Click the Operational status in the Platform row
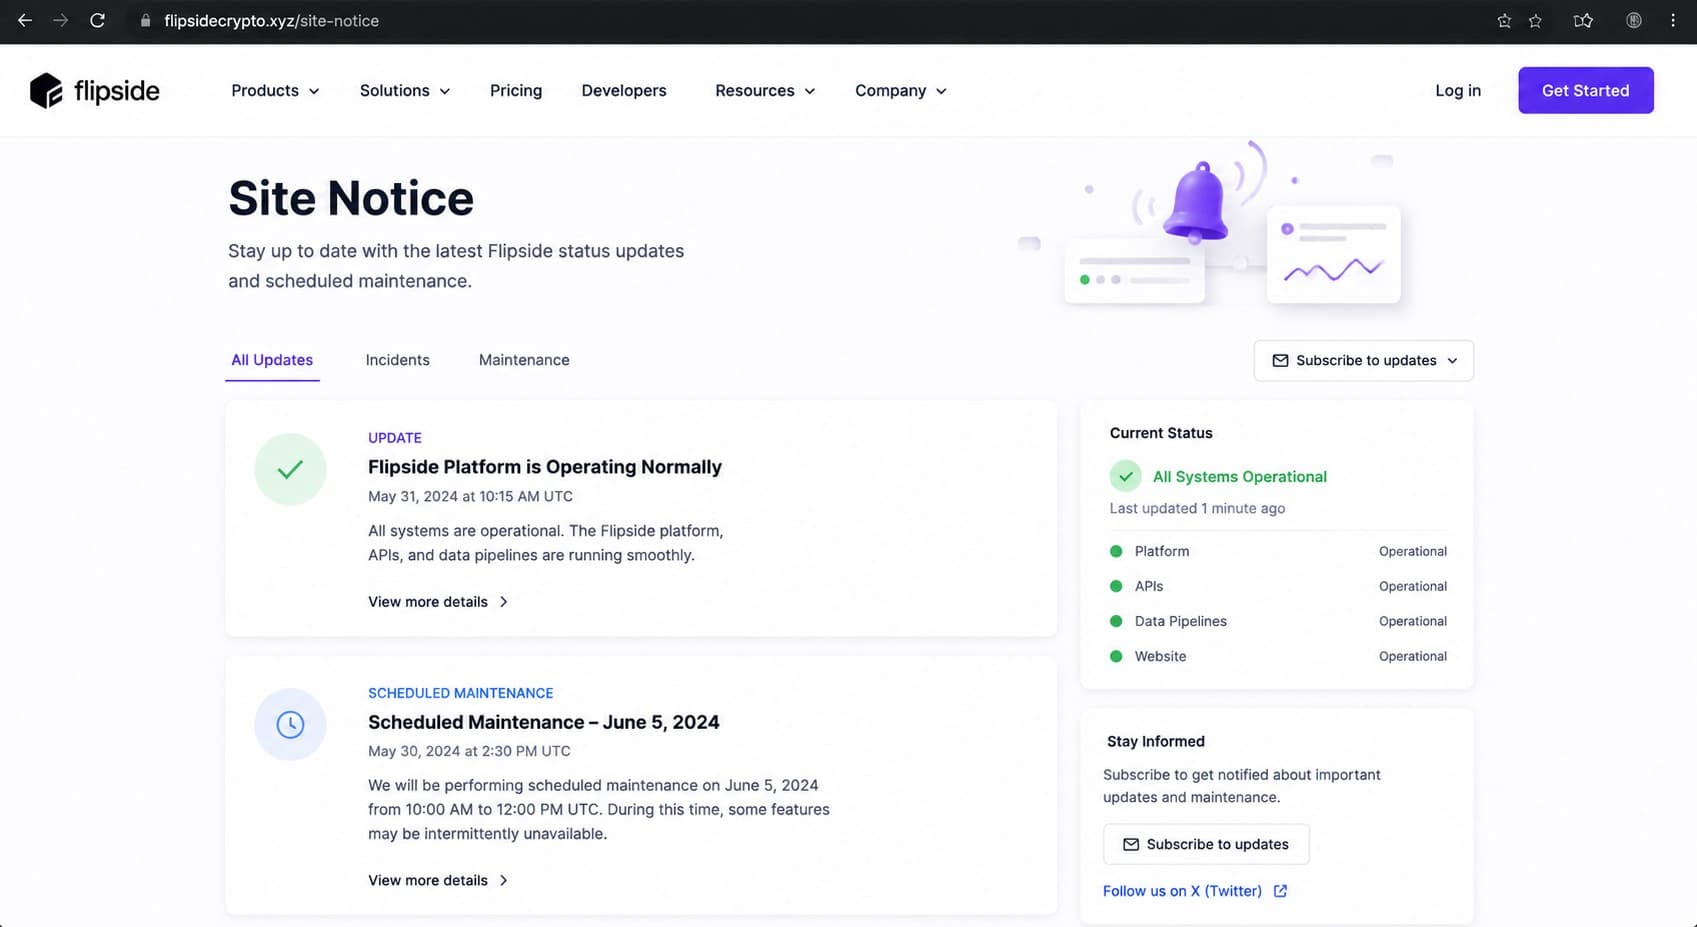 (1413, 551)
